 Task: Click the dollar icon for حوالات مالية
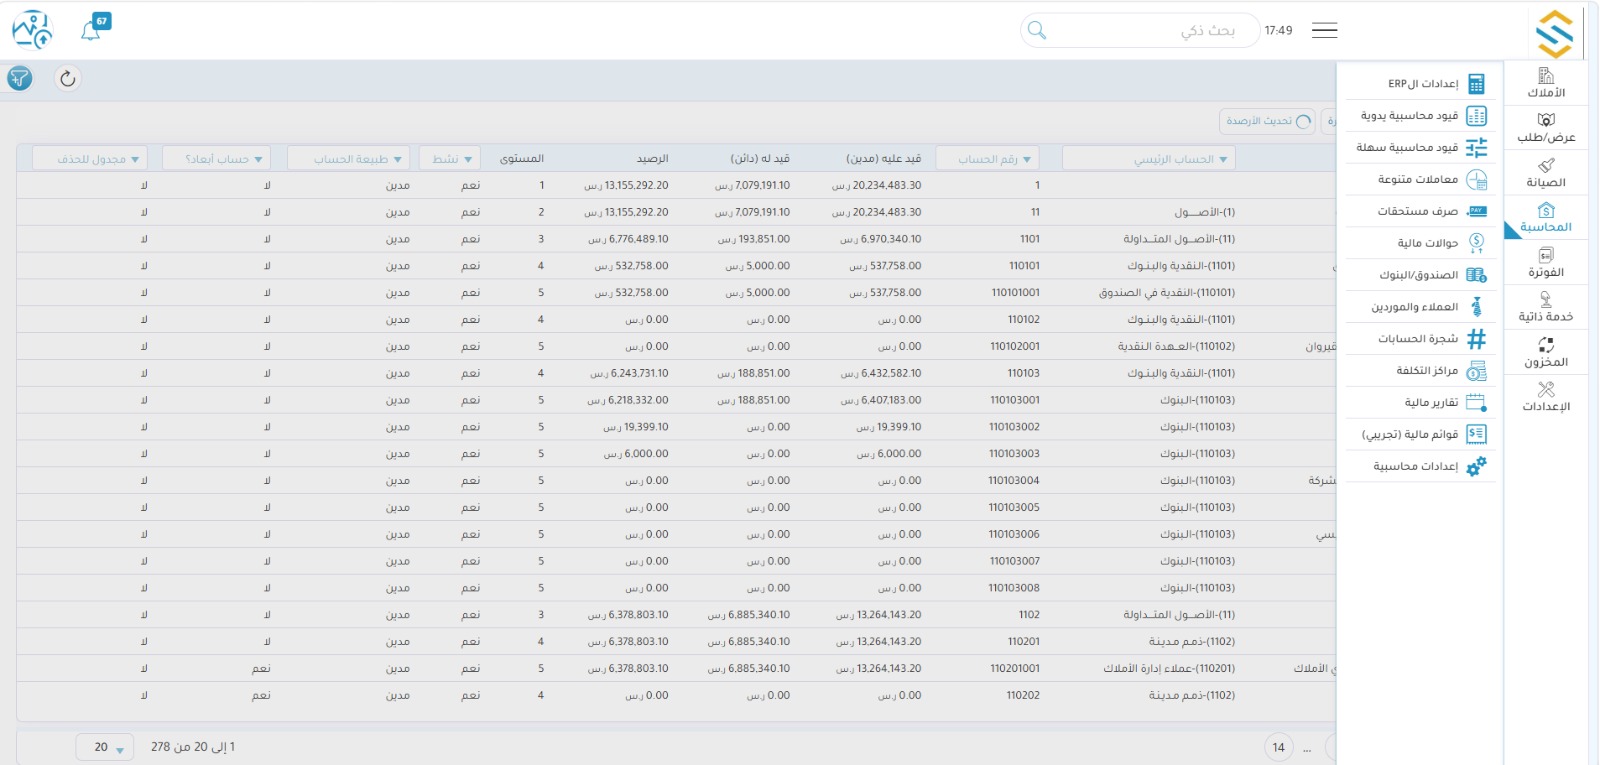(1476, 243)
